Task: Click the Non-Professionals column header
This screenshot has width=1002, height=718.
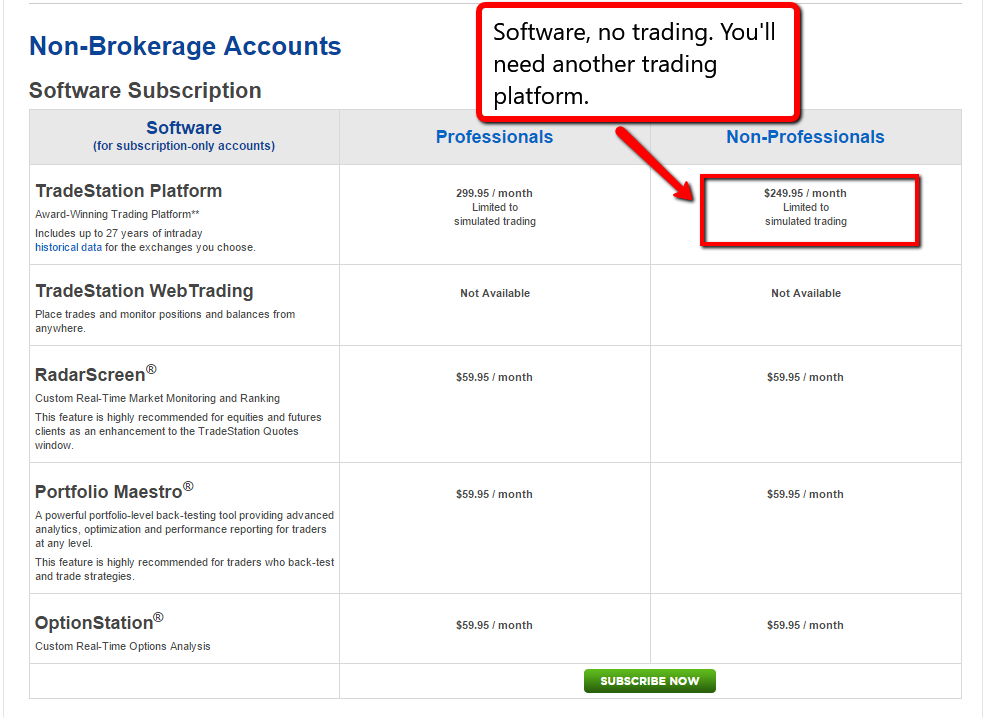Action: [805, 137]
